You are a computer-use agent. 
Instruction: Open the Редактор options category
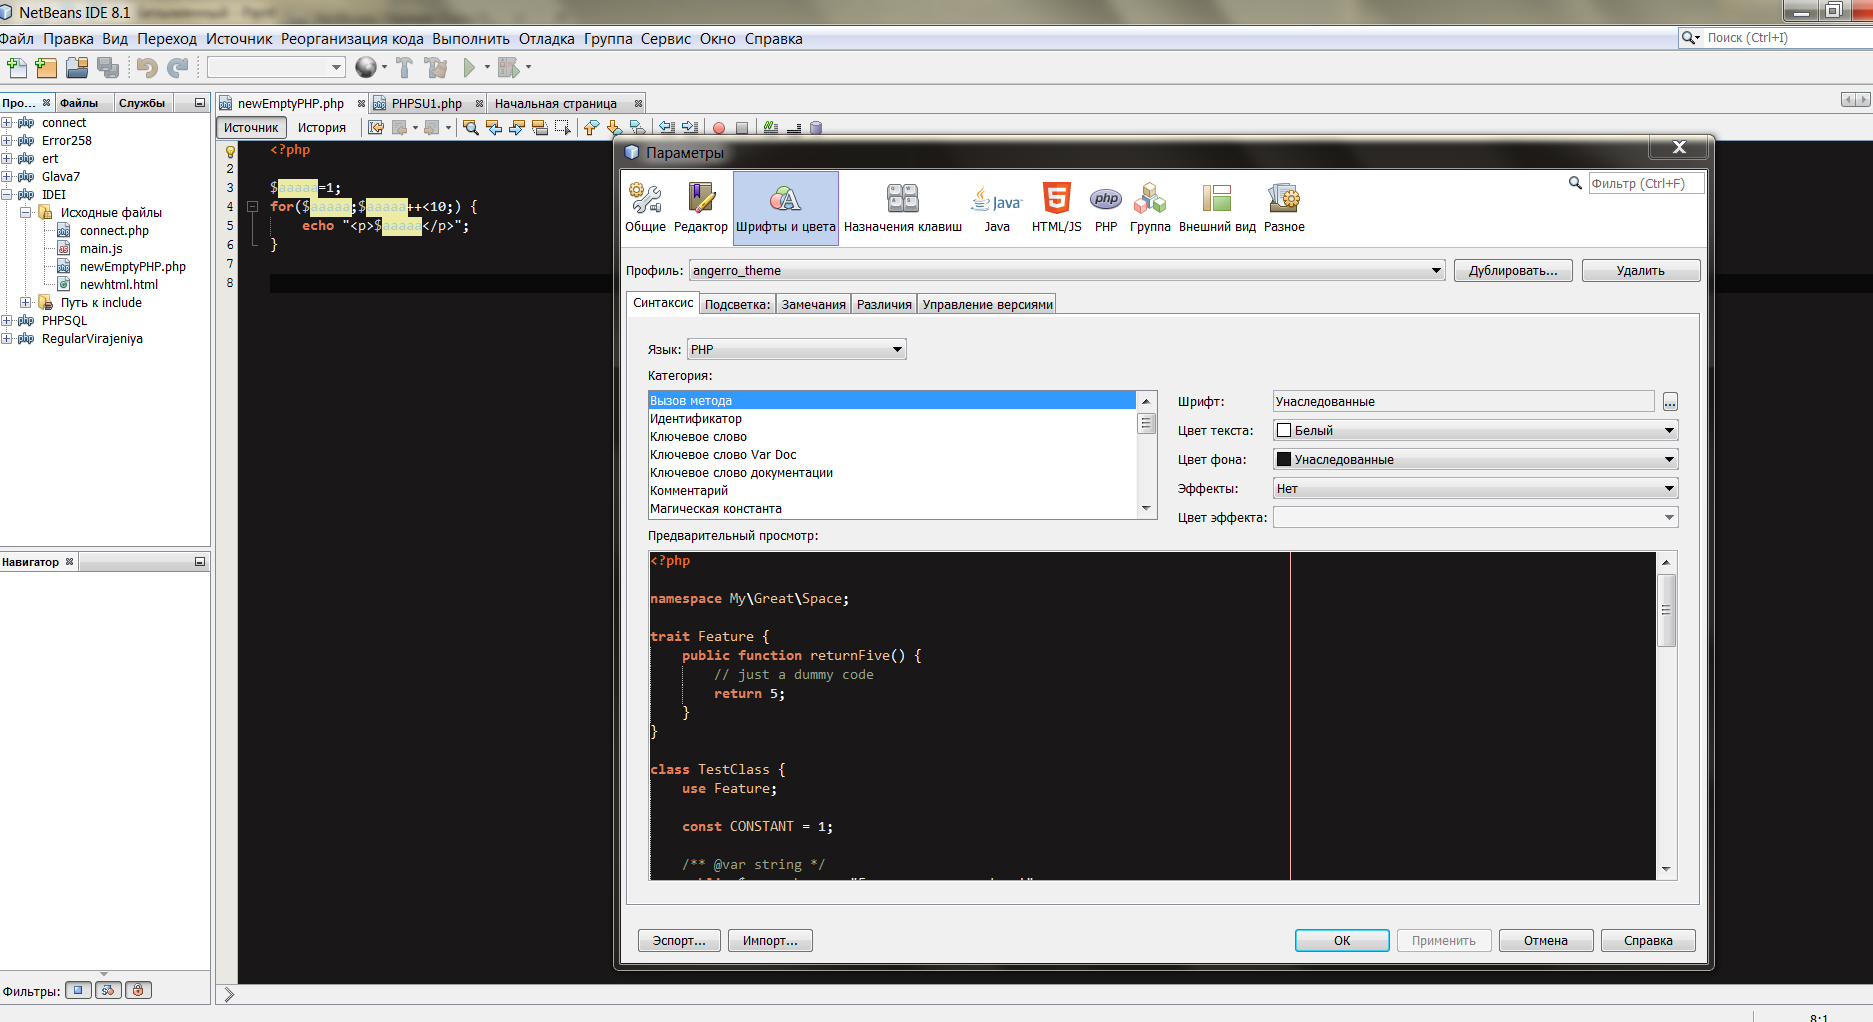pyautogui.click(x=701, y=208)
